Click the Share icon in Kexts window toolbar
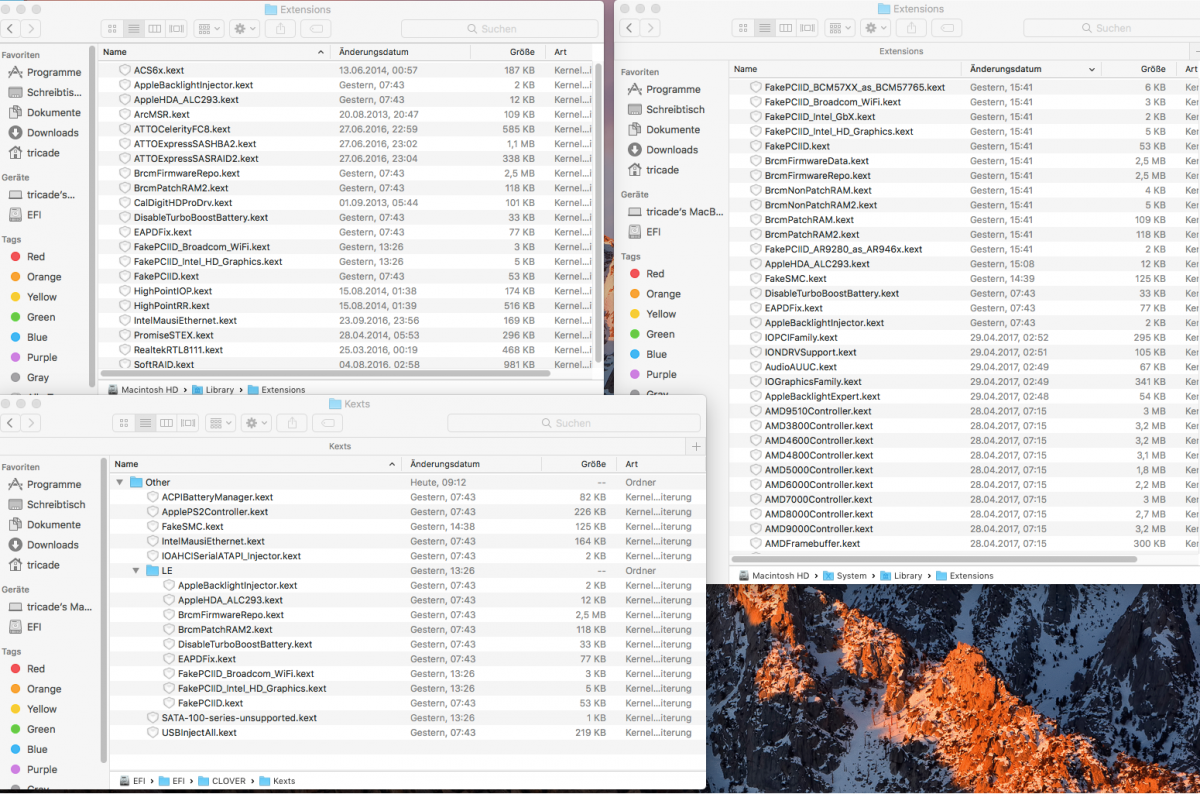This screenshot has width=1200, height=794. 291,423
